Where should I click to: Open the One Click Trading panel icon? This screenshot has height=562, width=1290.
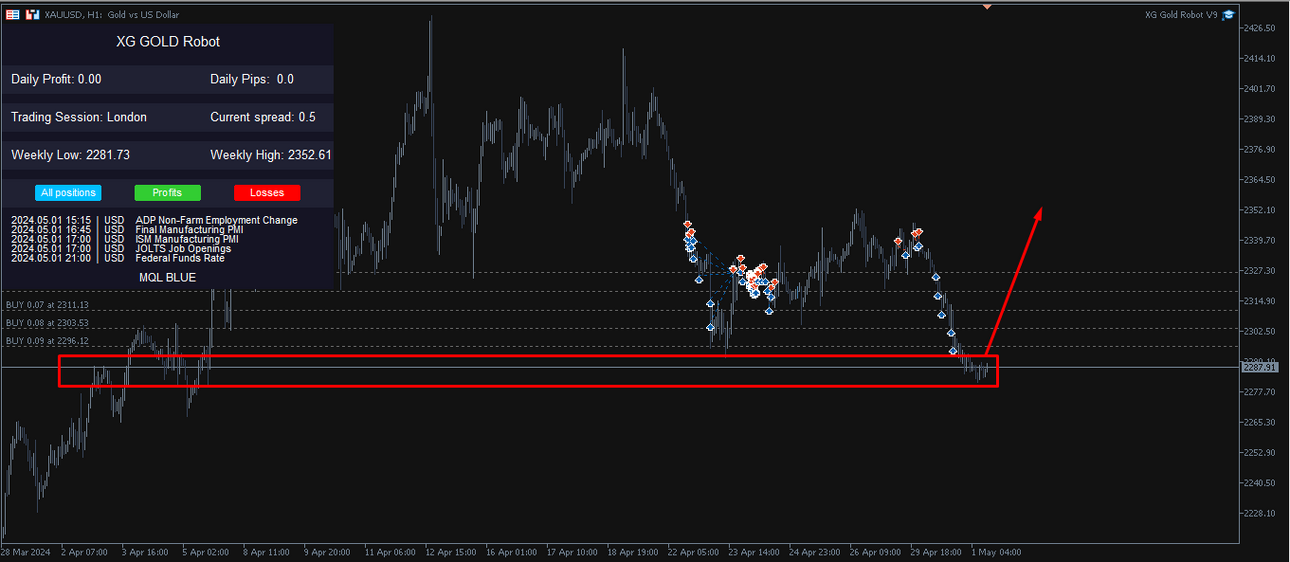[x=32, y=15]
